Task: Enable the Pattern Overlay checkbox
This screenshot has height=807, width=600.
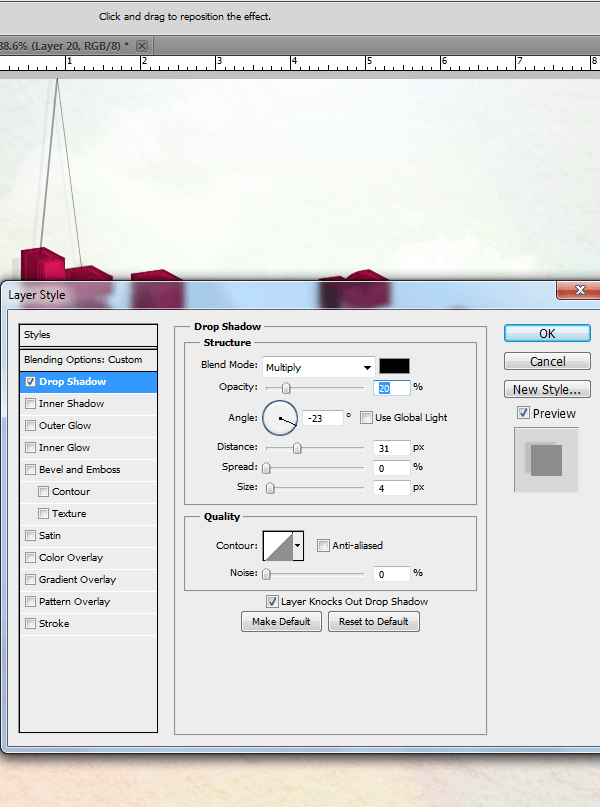Action: click(30, 601)
